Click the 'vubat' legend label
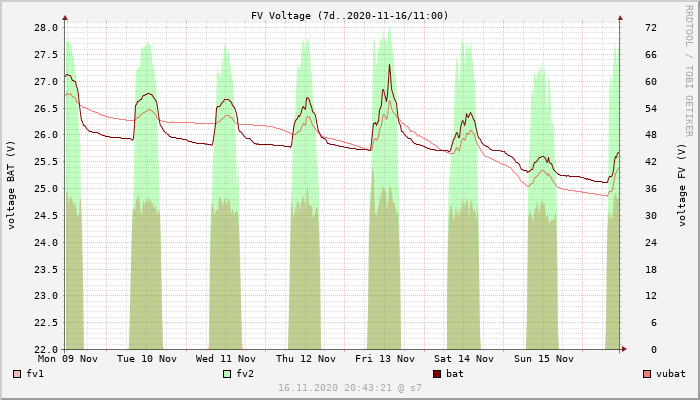Viewport: 700px width, 400px height. tap(671, 374)
